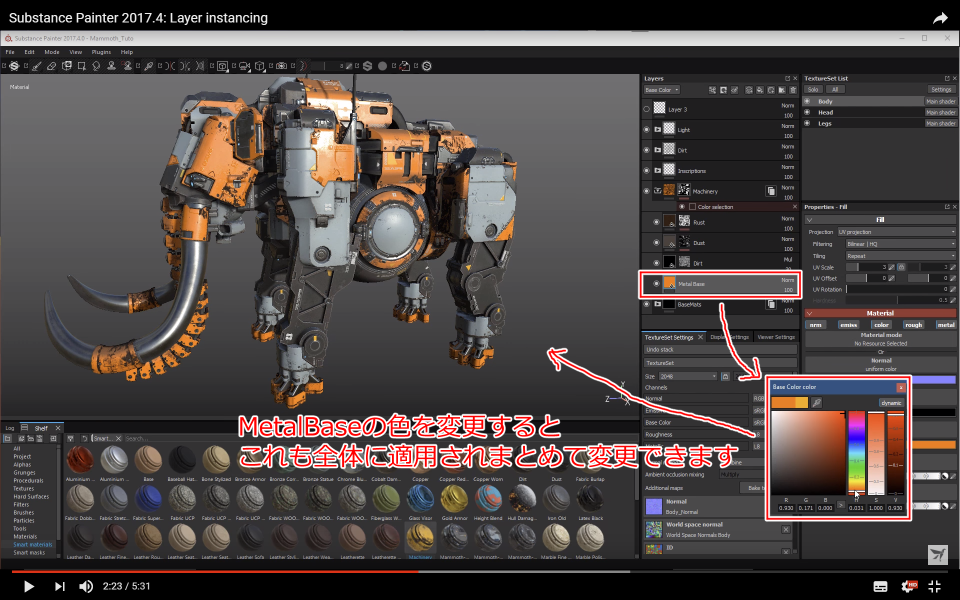Screen dimensions: 960x600
Task: Click the eyedropper in Base Color dialog
Action: [816, 402]
